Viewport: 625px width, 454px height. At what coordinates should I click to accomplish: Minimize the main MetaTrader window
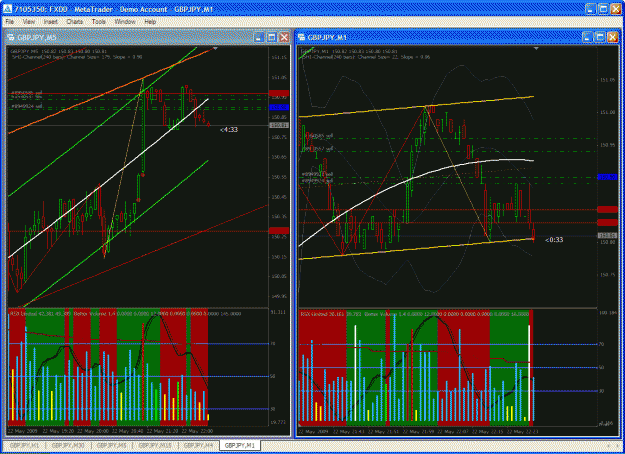coord(591,9)
